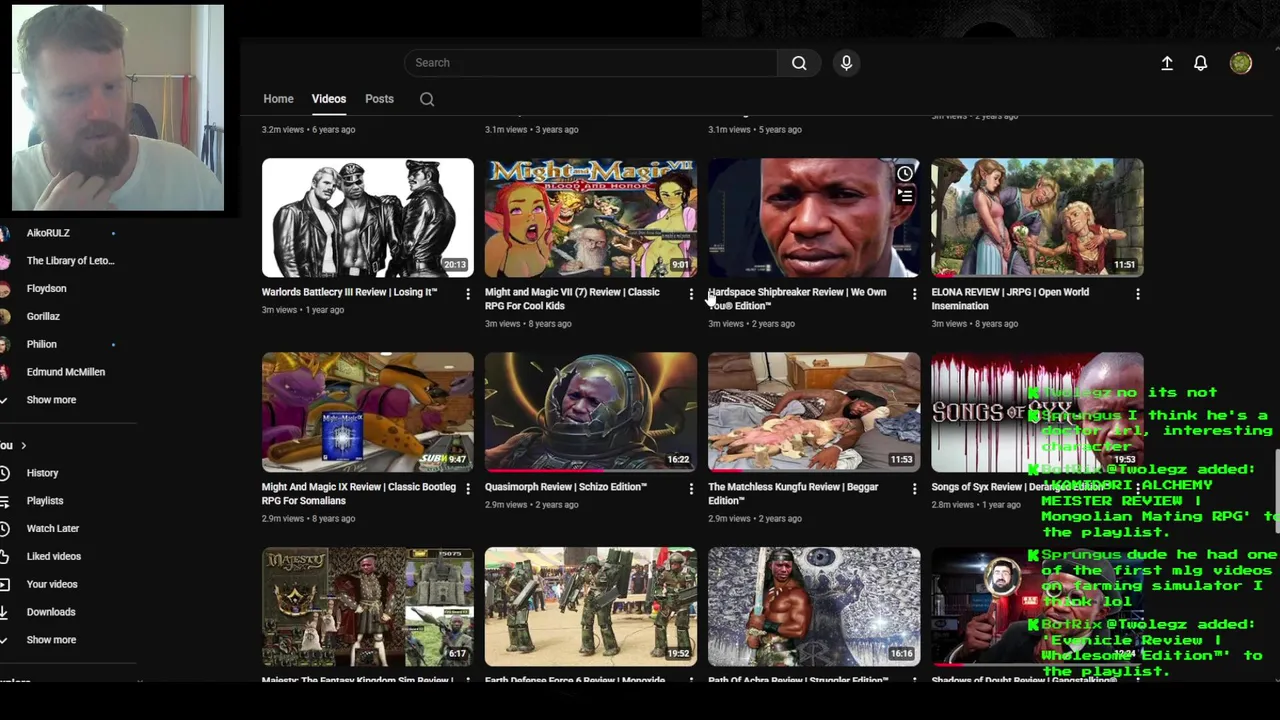Switch to the Home tab
This screenshot has width=1280, height=720.
(x=278, y=99)
